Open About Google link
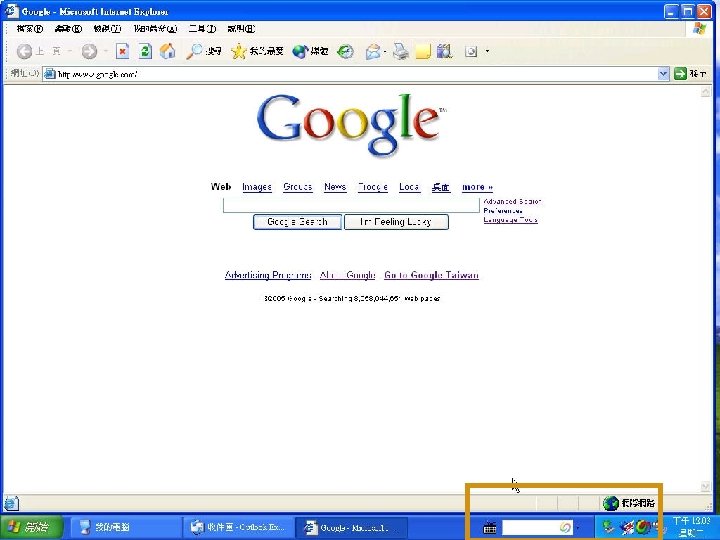The width and height of the screenshot is (720, 540). 347,275
